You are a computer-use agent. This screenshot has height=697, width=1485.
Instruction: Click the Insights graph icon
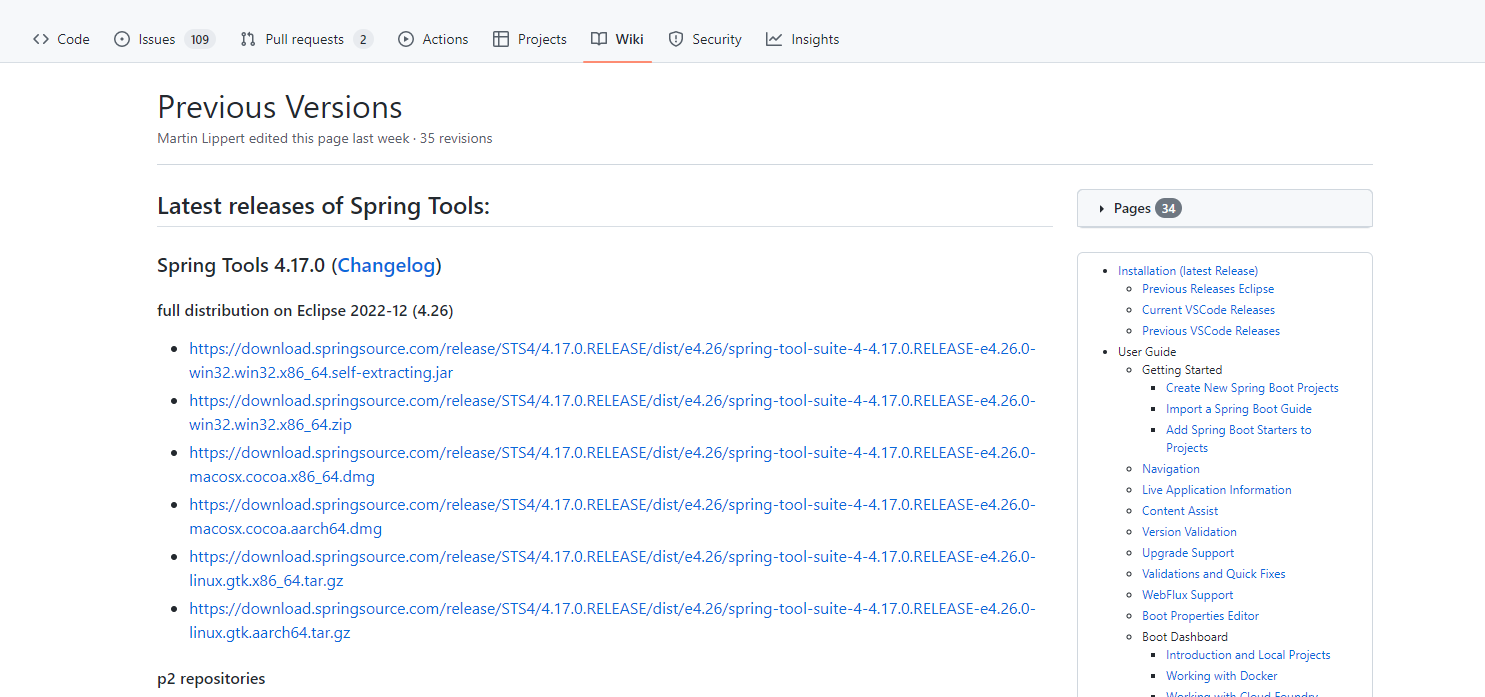pos(774,39)
